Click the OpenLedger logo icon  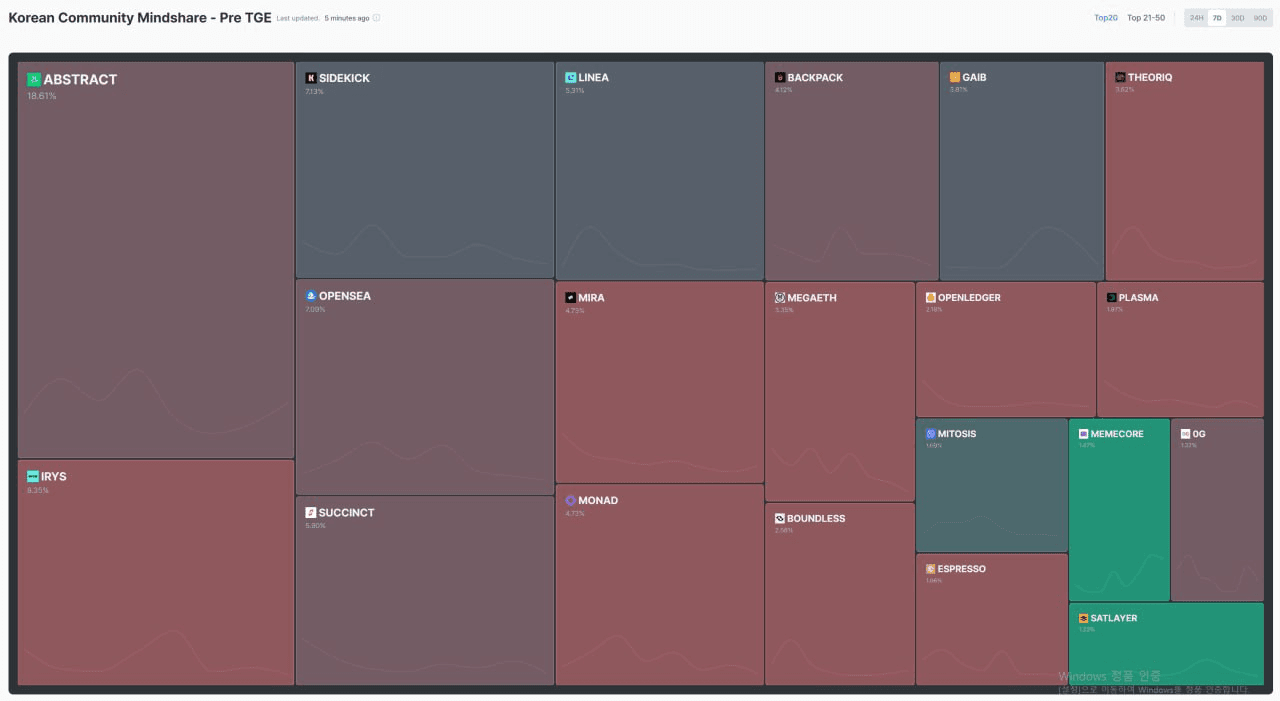pyautogui.click(x=931, y=297)
